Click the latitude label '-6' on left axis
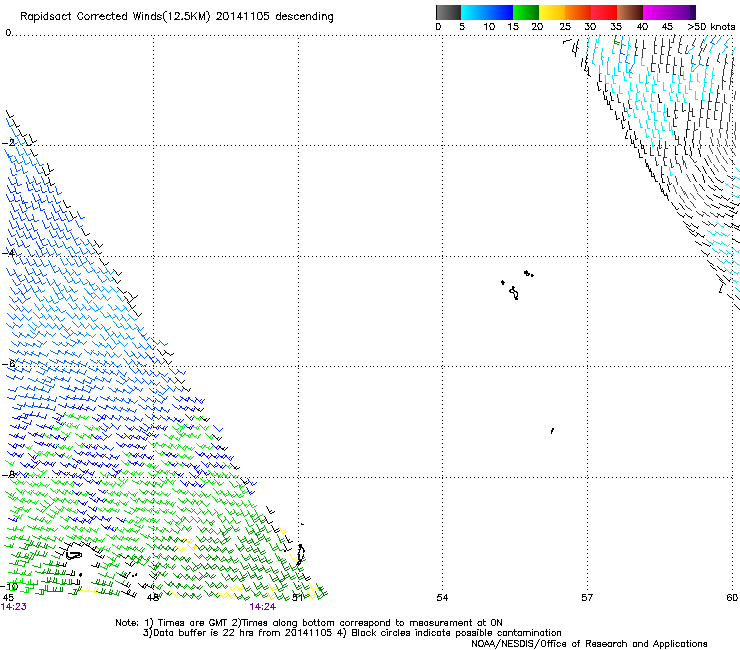 [8, 363]
